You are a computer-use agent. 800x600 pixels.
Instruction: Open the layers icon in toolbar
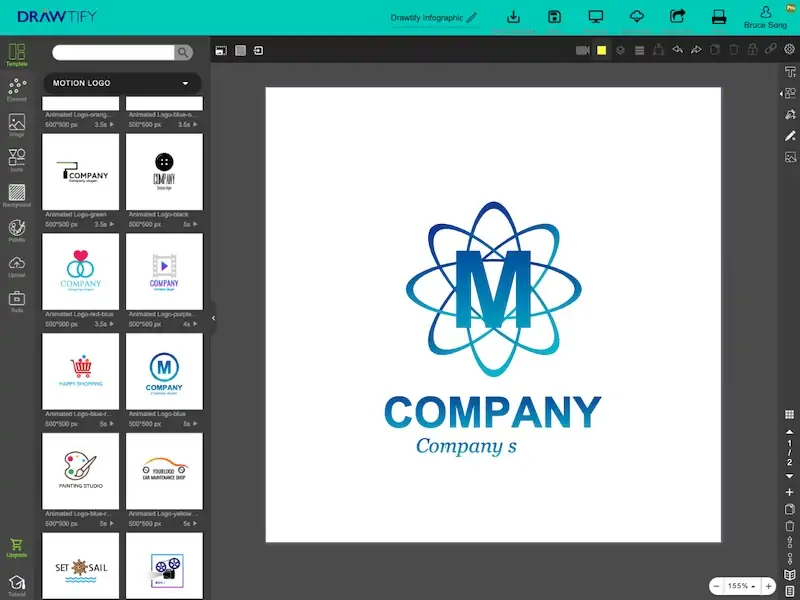tap(620, 50)
